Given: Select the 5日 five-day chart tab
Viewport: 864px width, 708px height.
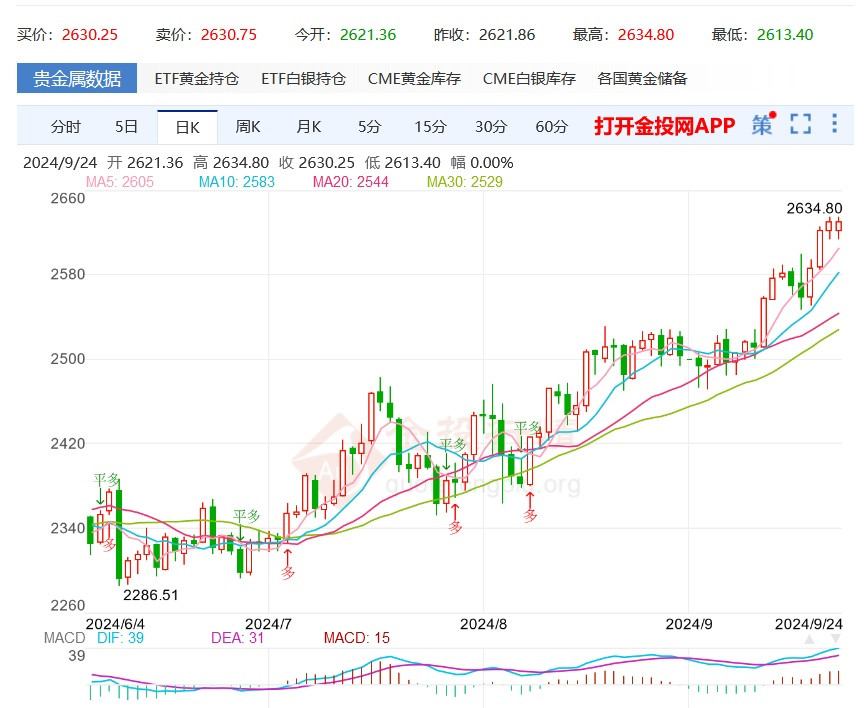Looking at the screenshot, I should (127, 126).
